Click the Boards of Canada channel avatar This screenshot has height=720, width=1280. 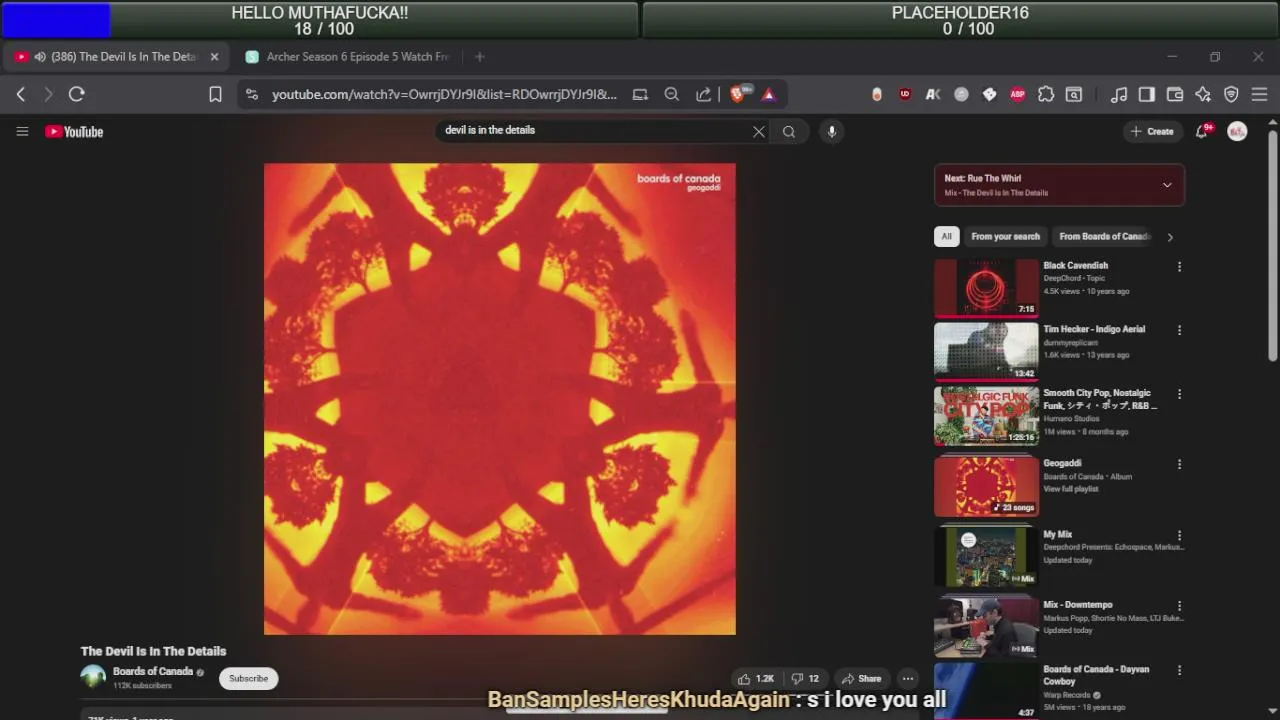point(93,677)
